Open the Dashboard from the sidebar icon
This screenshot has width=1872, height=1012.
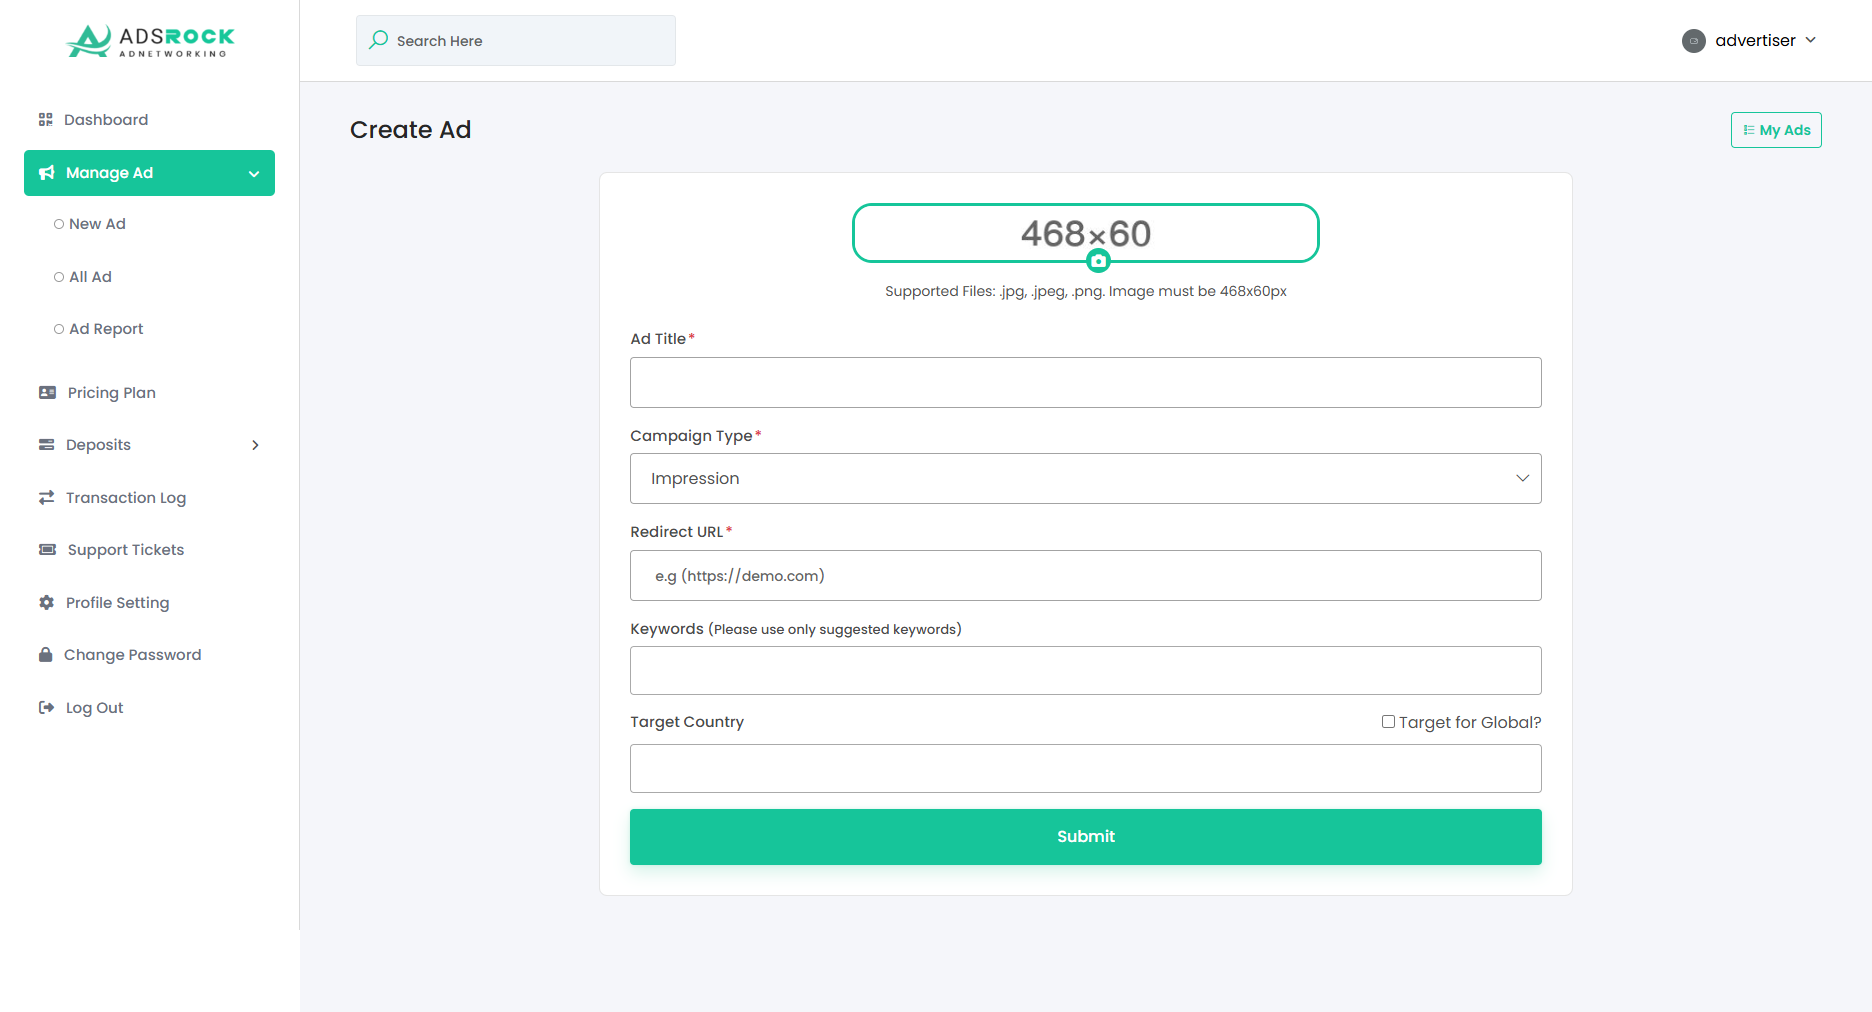46,119
